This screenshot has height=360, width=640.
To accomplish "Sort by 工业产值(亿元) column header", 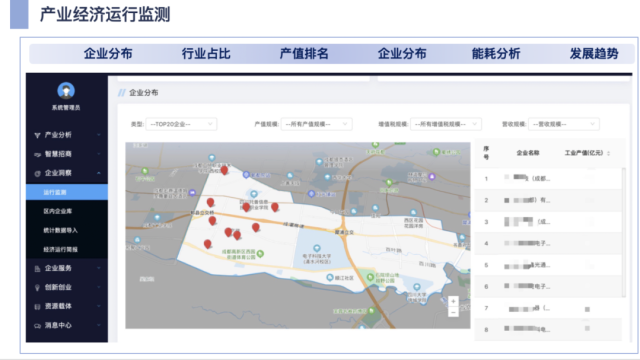I will click(x=587, y=153).
